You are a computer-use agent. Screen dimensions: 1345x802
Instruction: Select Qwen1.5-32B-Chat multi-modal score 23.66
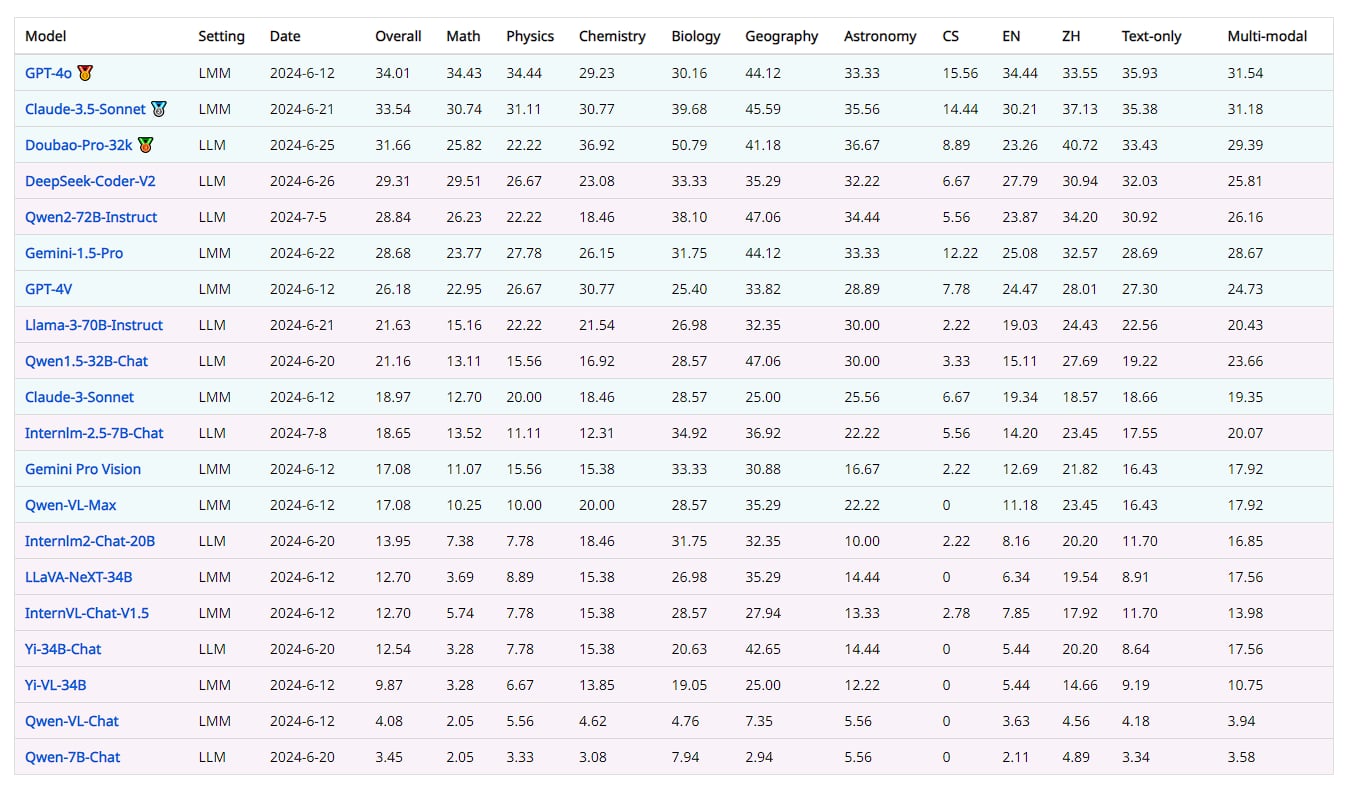pos(1245,361)
